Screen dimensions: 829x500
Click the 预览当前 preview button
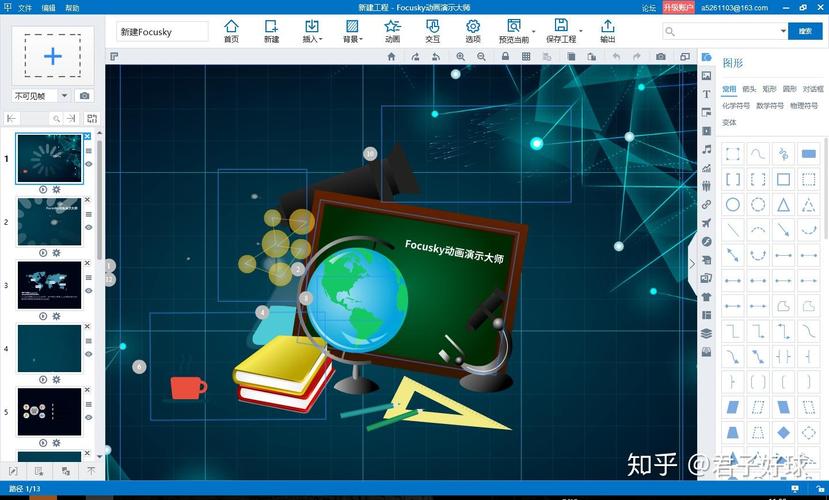point(514,31)
